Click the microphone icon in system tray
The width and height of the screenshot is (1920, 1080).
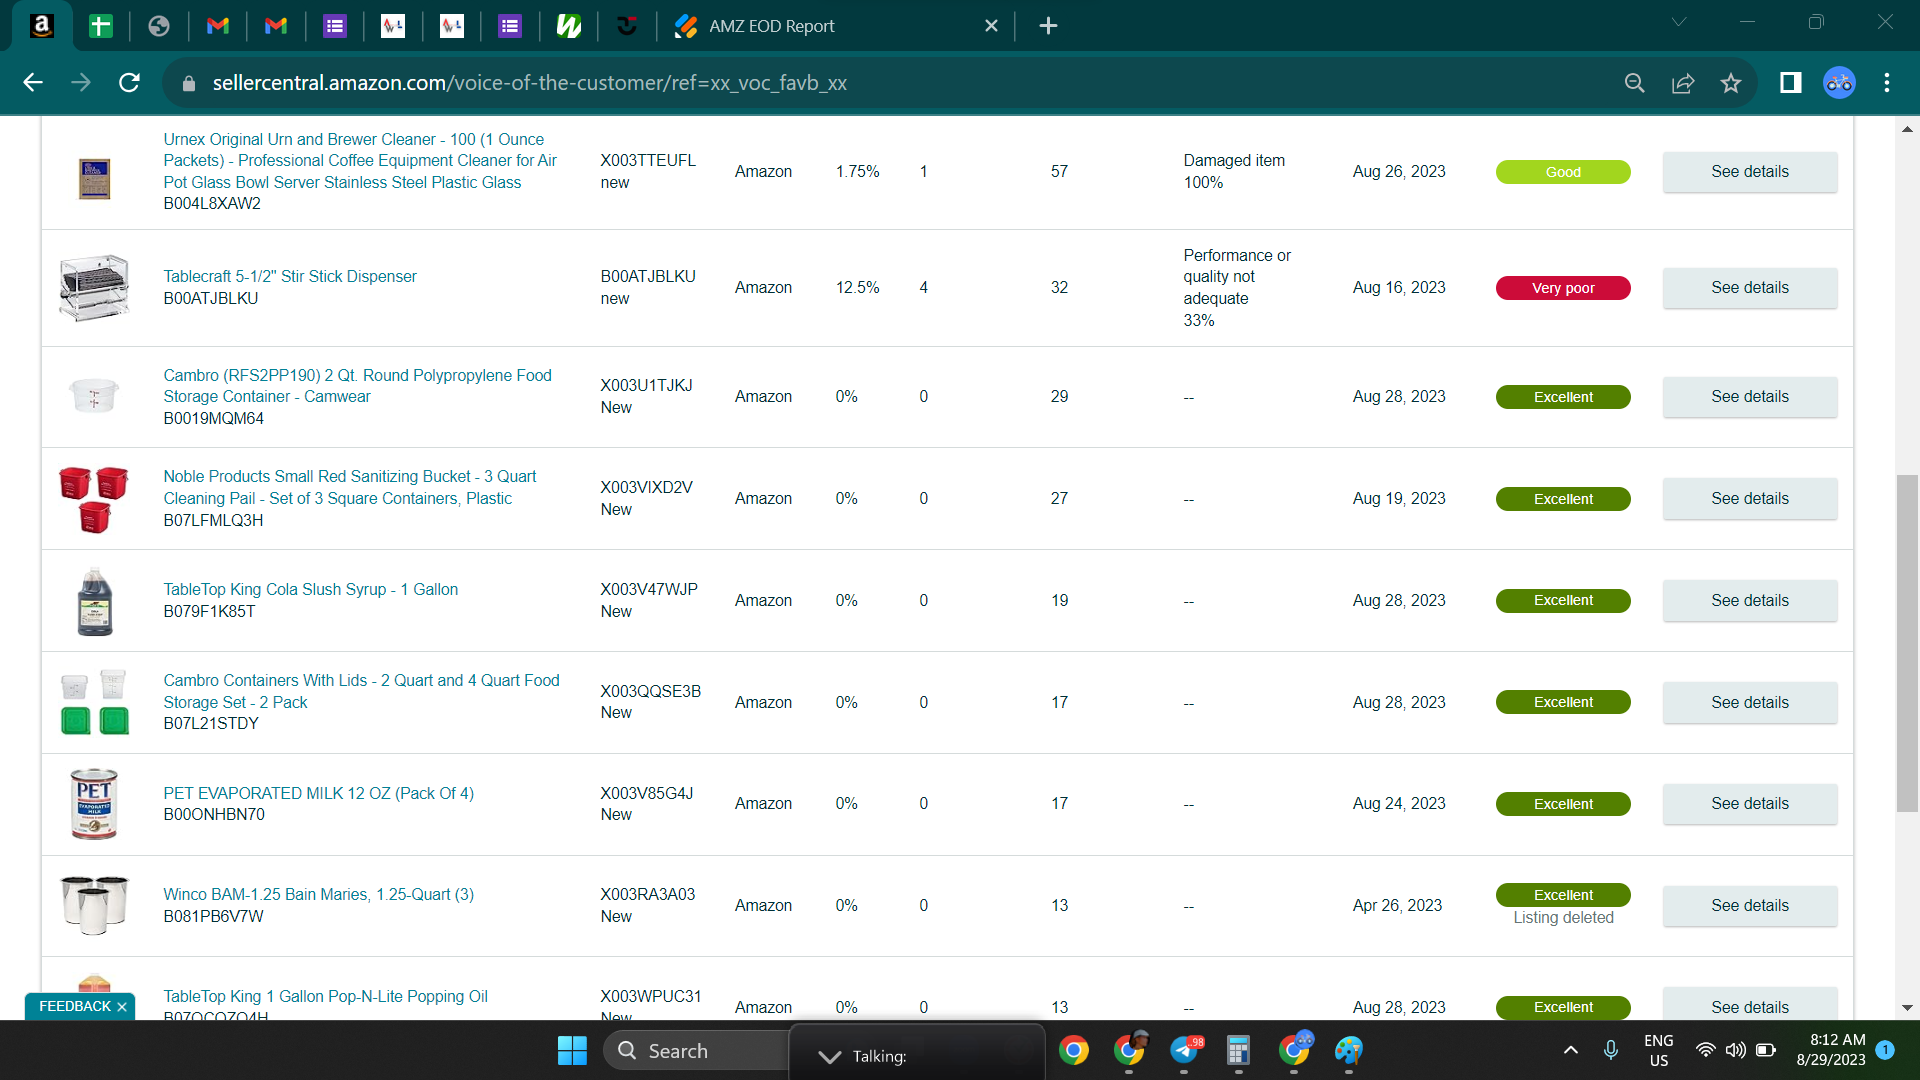[x=1611, y=1050]
